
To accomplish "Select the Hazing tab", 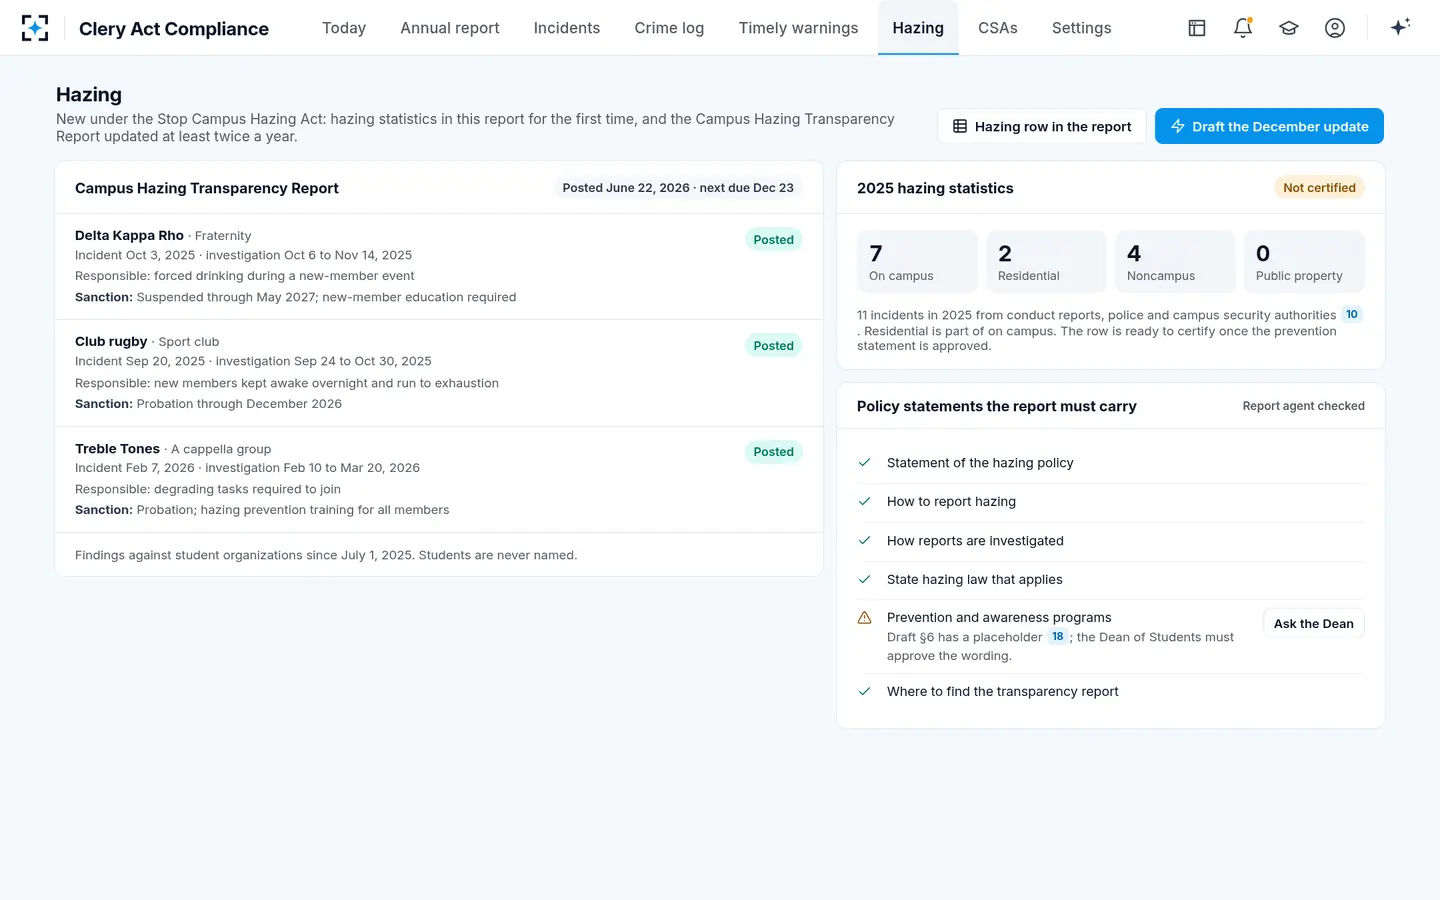I will pos(918,28).
